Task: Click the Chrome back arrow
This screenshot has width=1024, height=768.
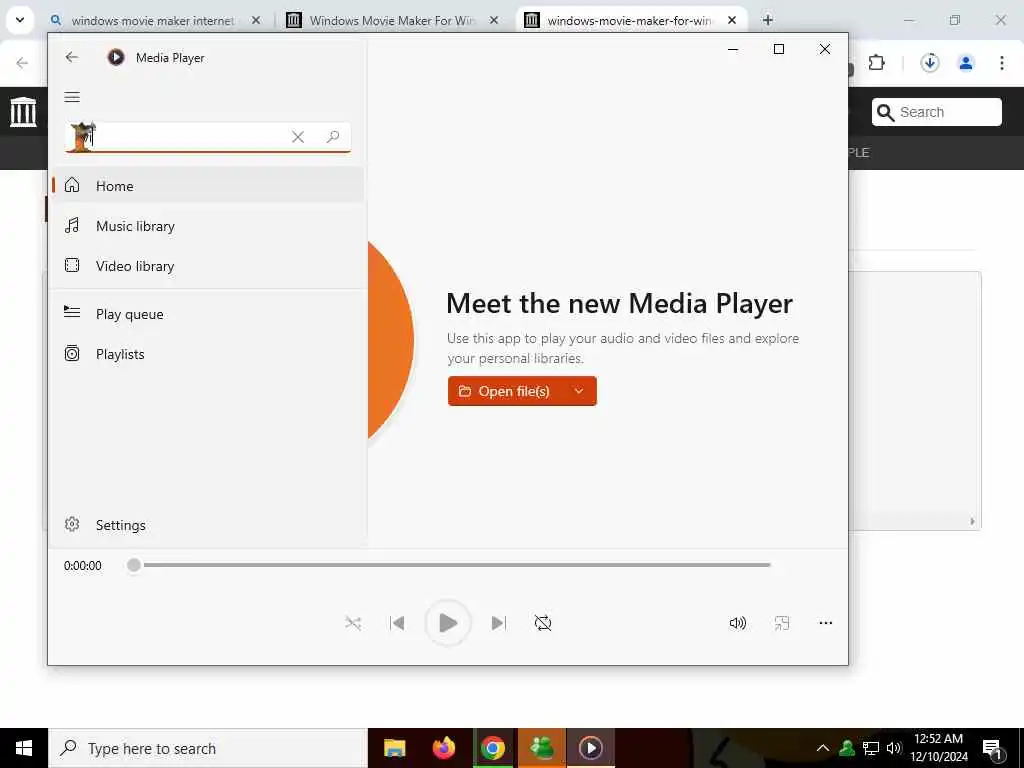Action: click(22, 63)
